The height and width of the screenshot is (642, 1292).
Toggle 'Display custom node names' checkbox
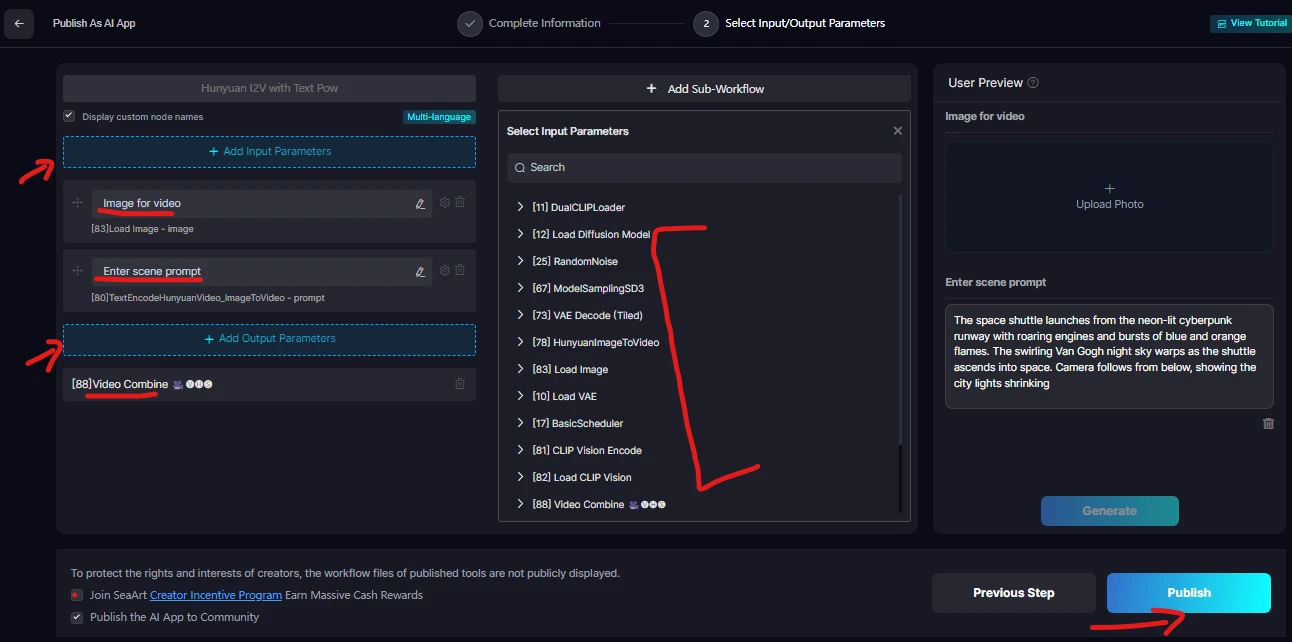pyautogui.click(x=69, y=116)
